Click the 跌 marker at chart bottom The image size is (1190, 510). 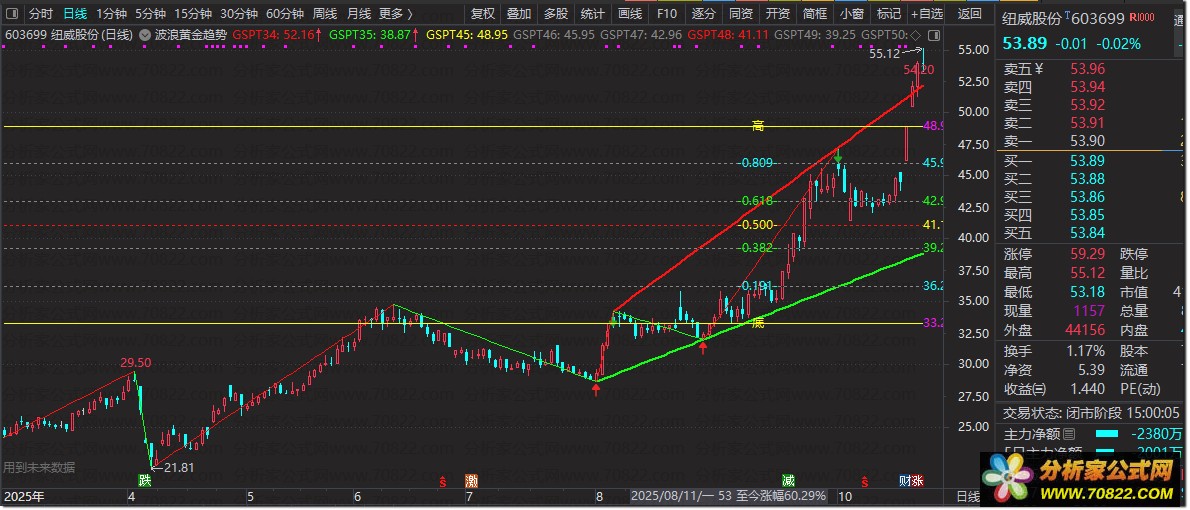click(144, 480)
